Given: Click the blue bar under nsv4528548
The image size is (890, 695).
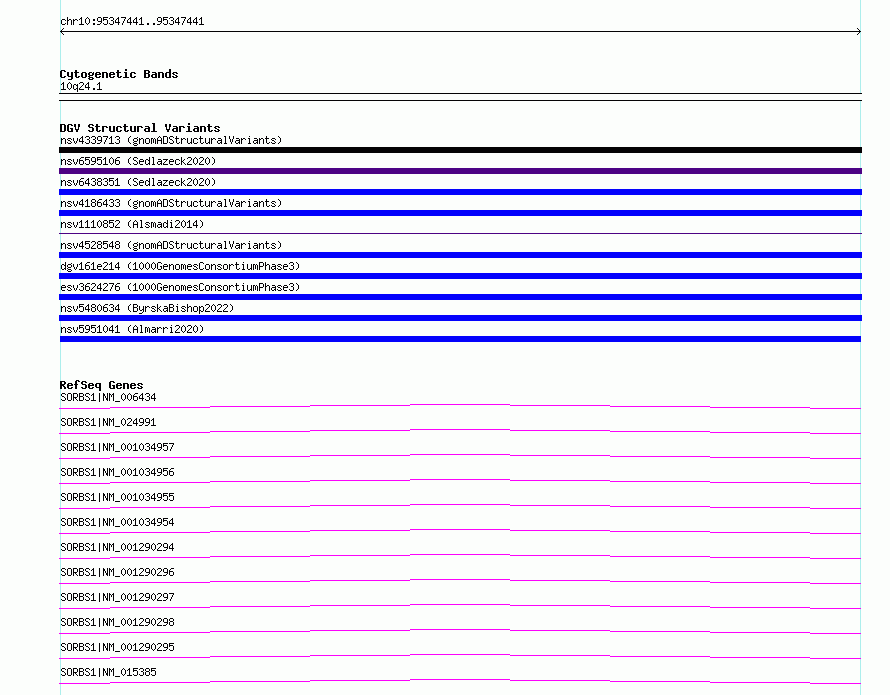Looking at the screenshot, I should [x=460, y=255].
